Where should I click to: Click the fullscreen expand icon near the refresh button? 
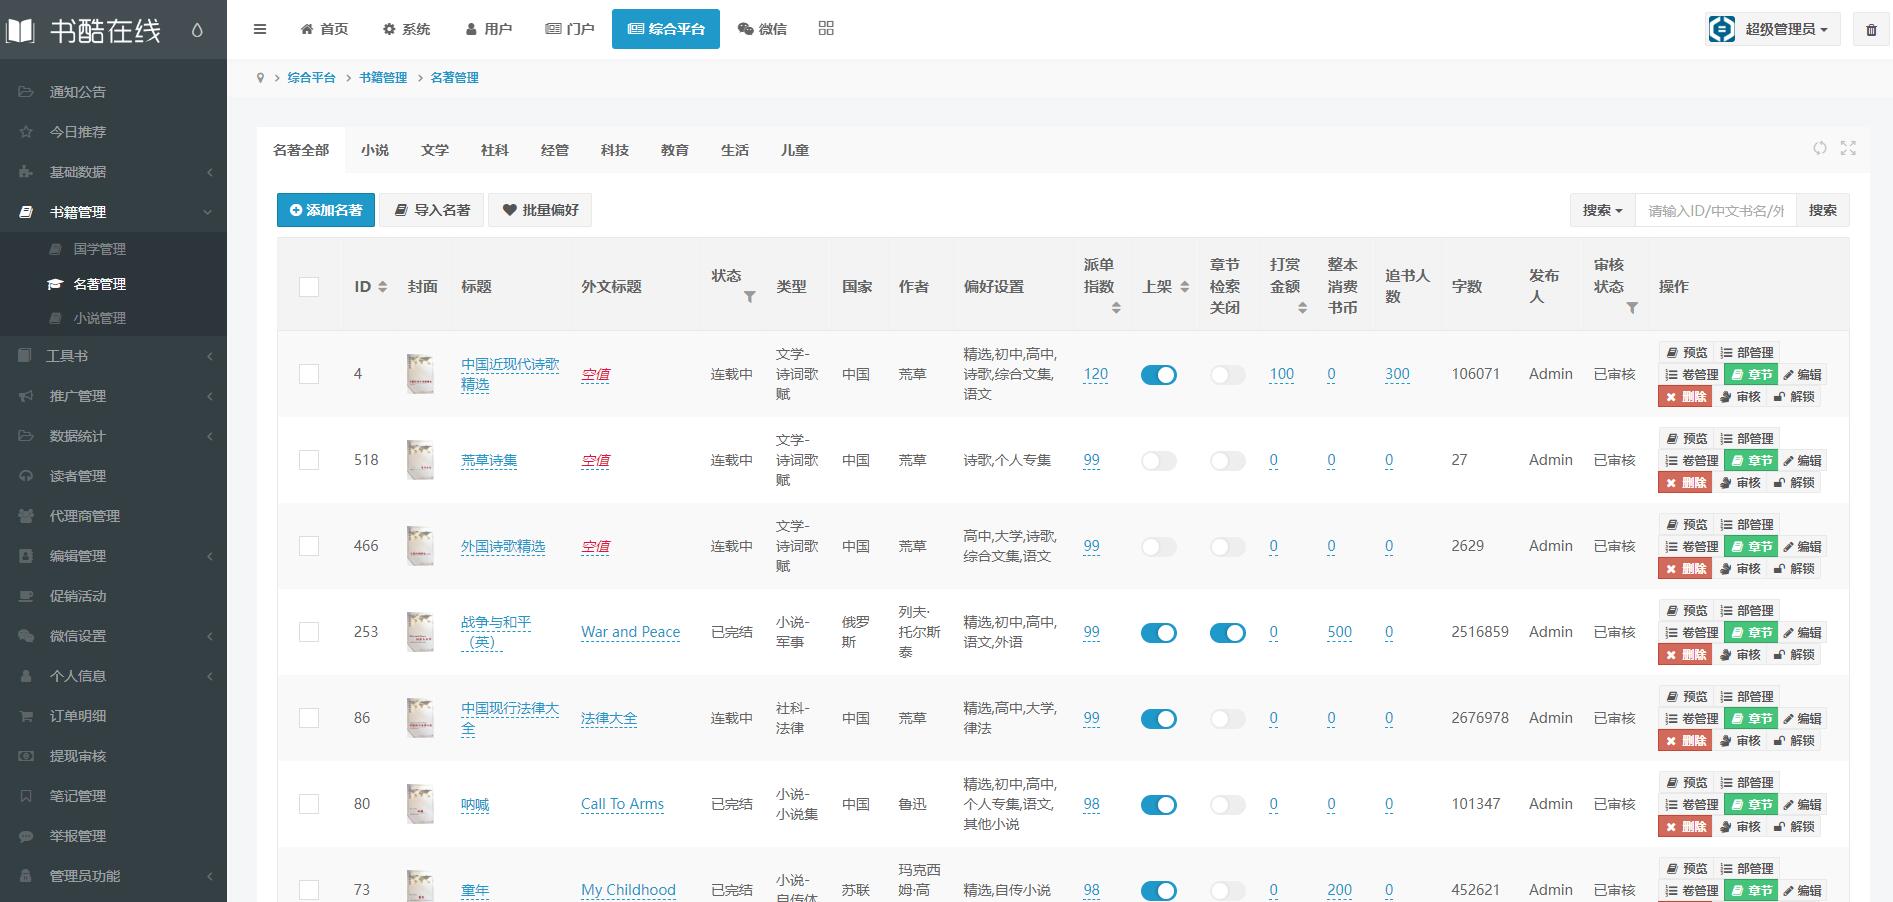pyautogui.click(x=1848, y=148)
